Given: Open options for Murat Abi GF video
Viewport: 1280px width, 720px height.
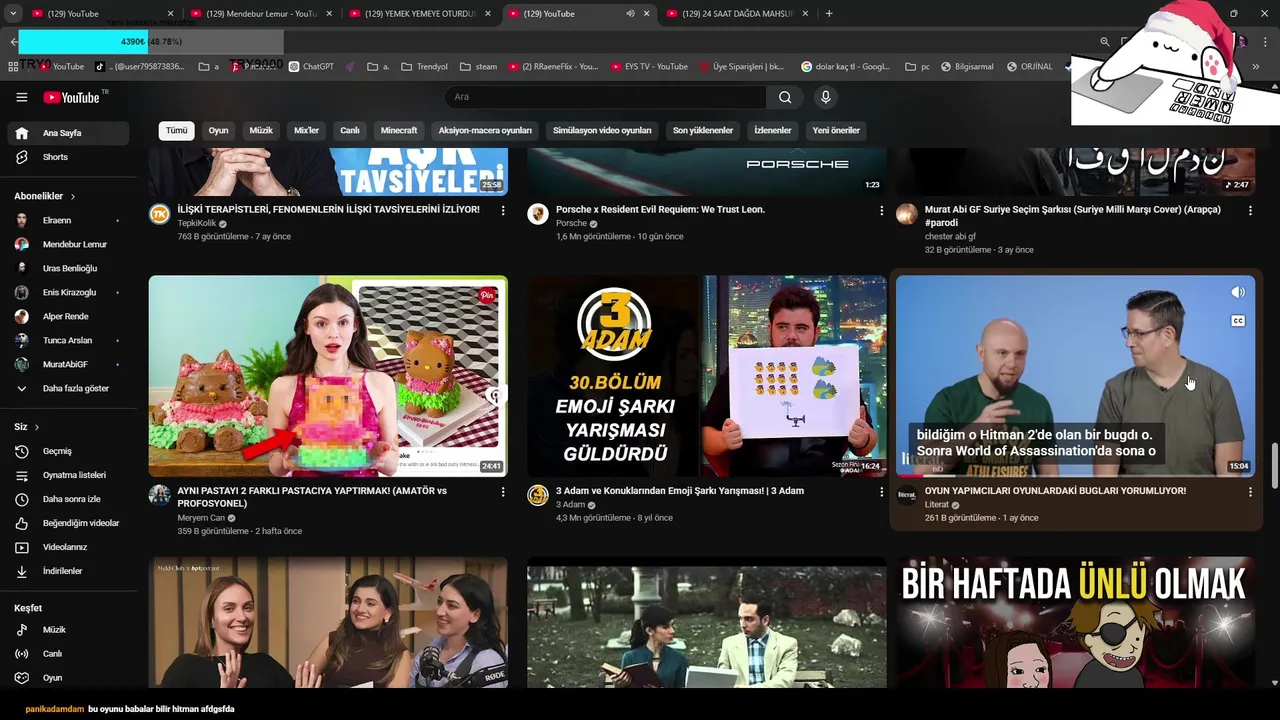Looking at the screenshot, I should point(1250,211).
